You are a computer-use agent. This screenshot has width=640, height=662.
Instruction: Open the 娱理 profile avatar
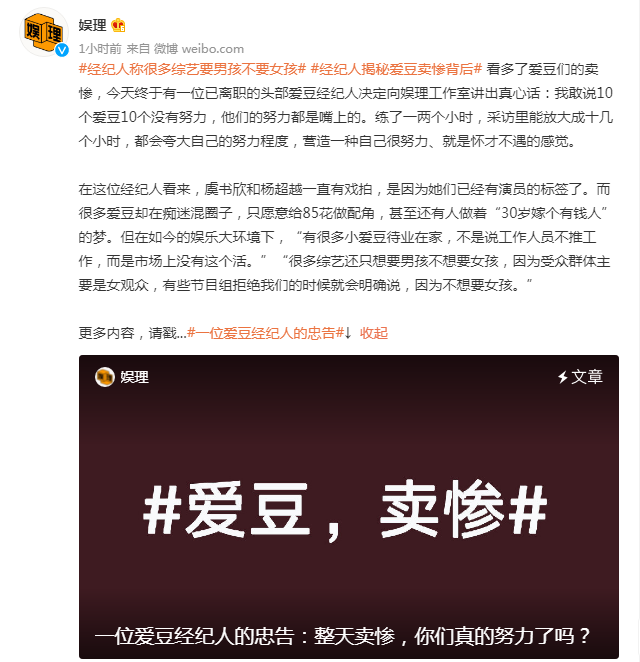(43, 33)
